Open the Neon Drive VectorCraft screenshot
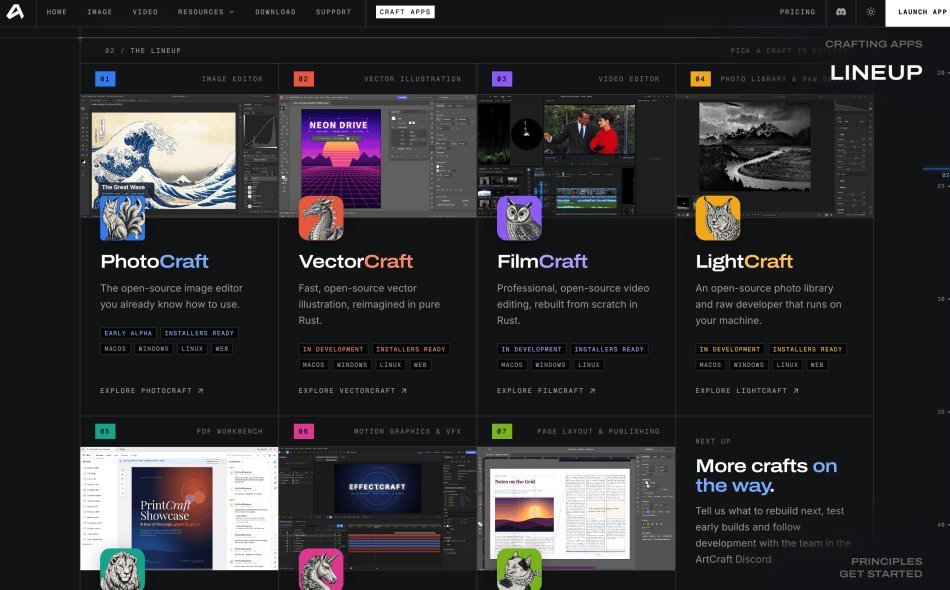The height and width of the screenshot is (590, 950). [377, 156]
